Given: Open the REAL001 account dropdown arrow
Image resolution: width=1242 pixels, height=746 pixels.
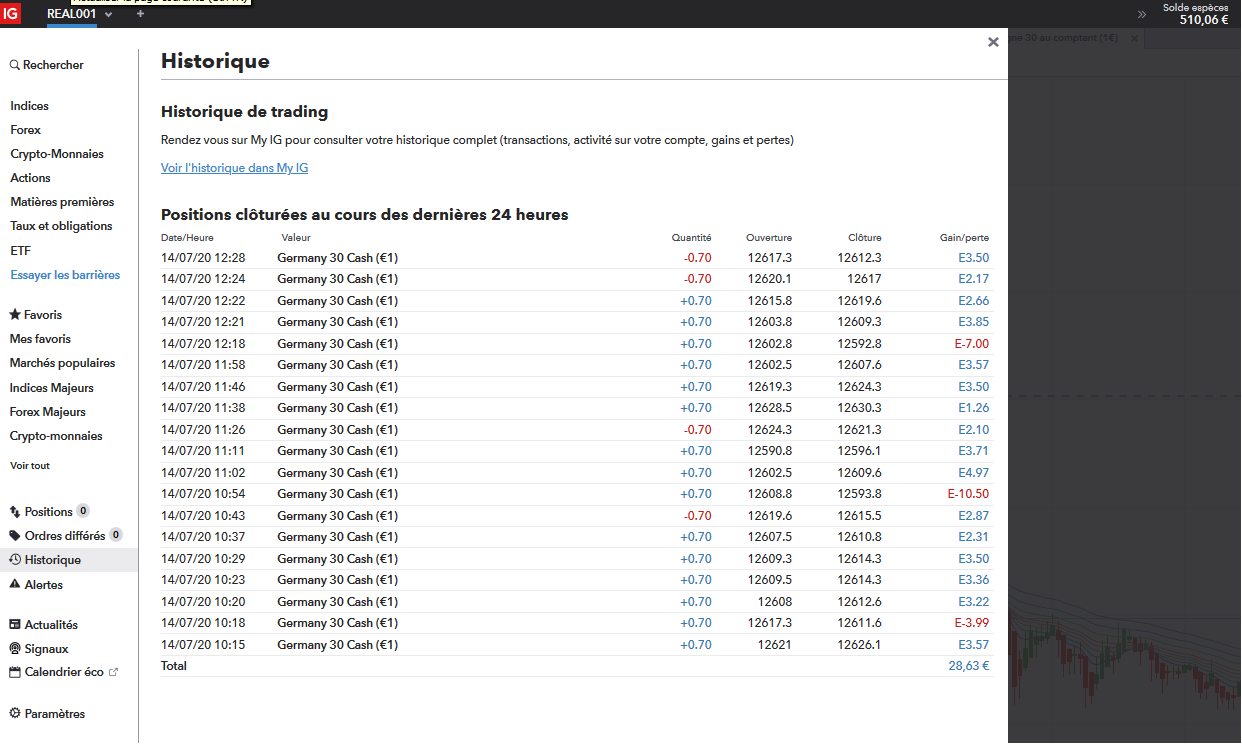Looking at the screenshot, I should (108, 15).
